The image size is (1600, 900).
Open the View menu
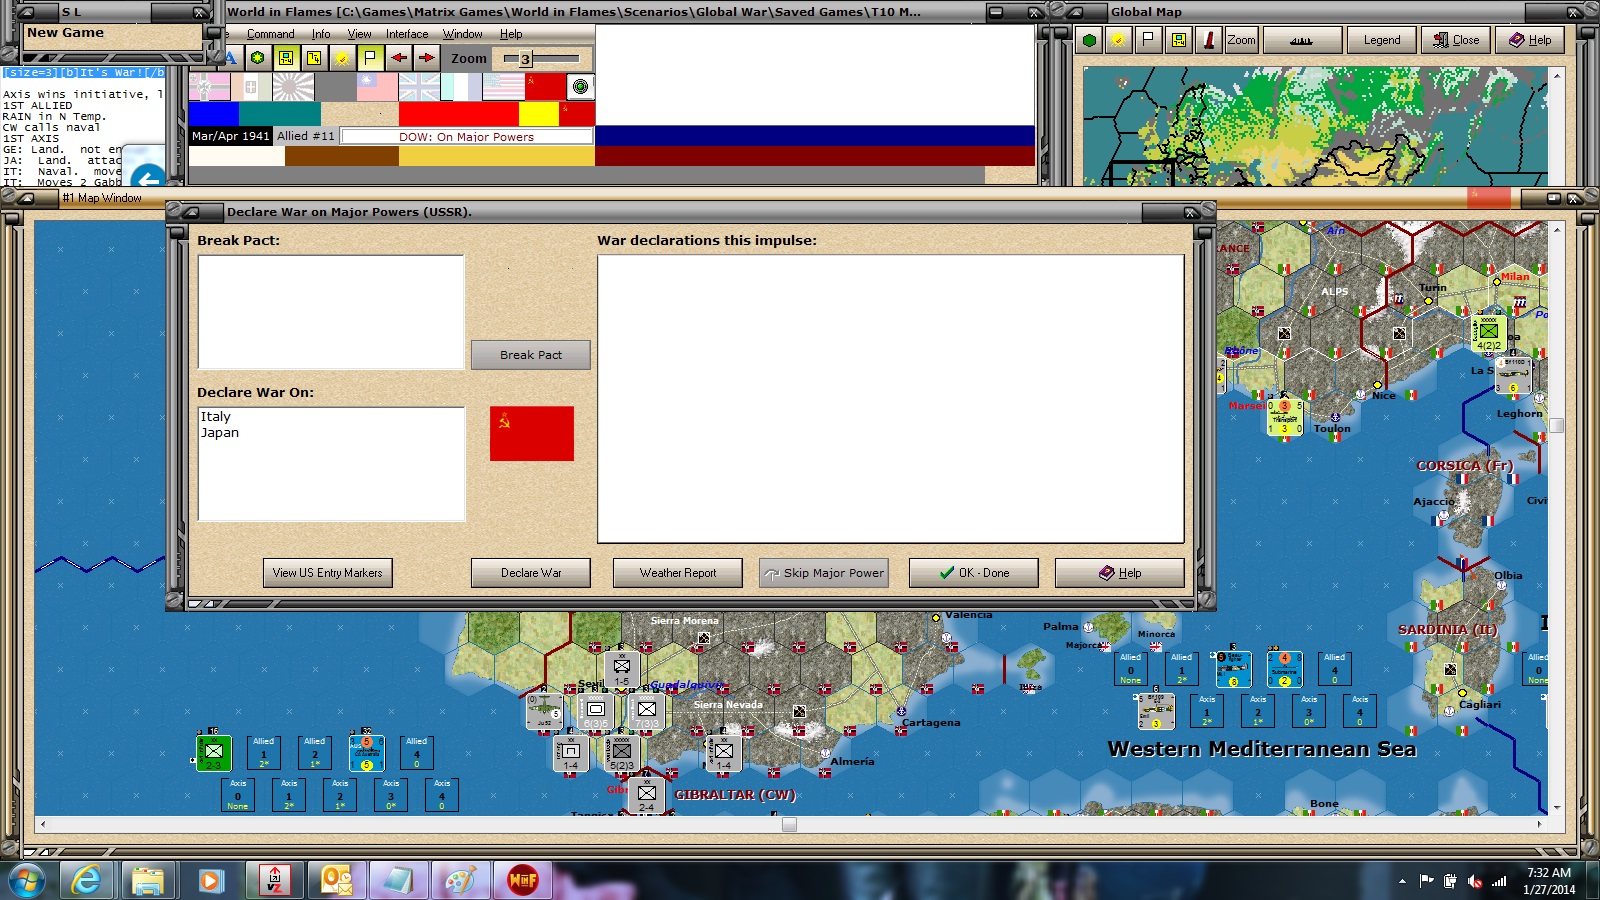coord(359,34)
